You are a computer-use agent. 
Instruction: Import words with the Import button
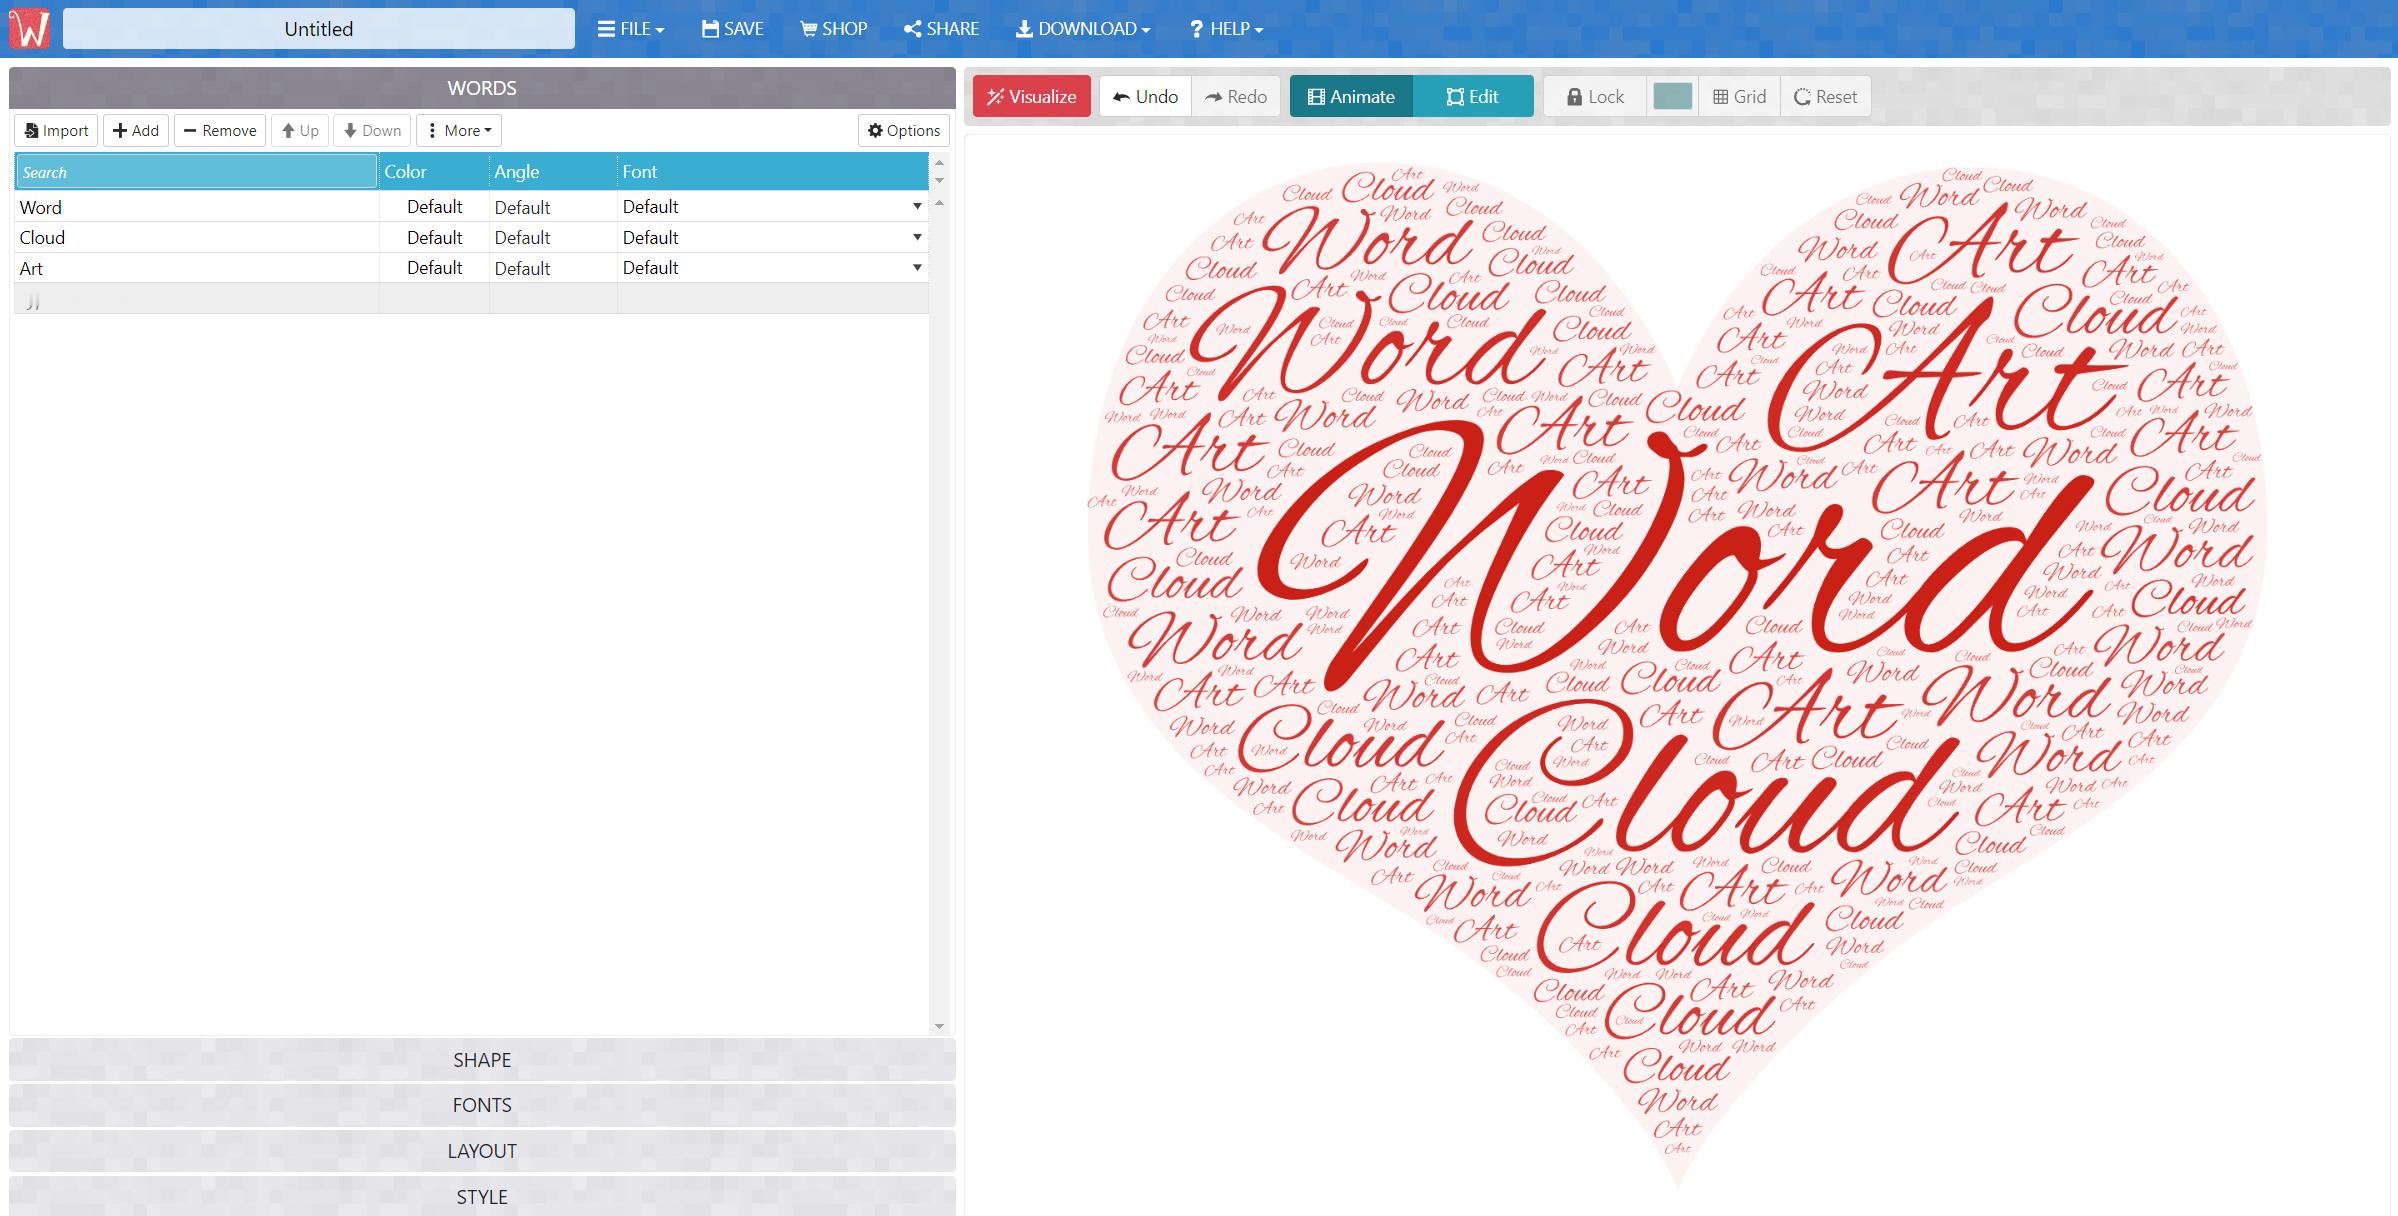[x=56, y=131]
